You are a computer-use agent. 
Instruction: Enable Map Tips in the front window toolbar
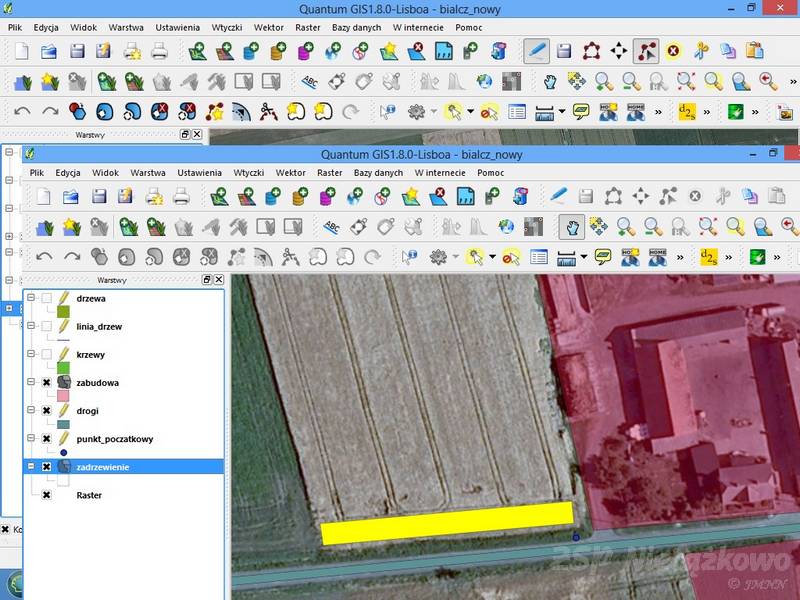[603, 257]
